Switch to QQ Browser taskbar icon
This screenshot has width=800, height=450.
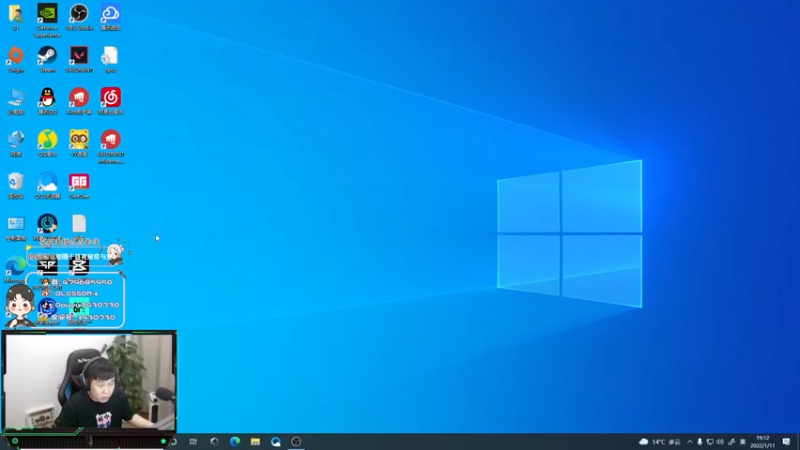276,441
